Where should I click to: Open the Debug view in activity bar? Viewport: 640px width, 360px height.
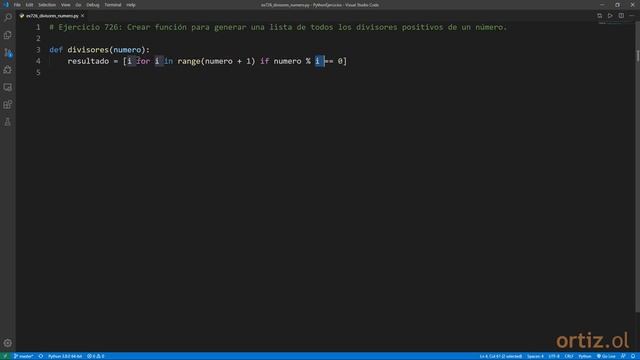pos(8,70)
